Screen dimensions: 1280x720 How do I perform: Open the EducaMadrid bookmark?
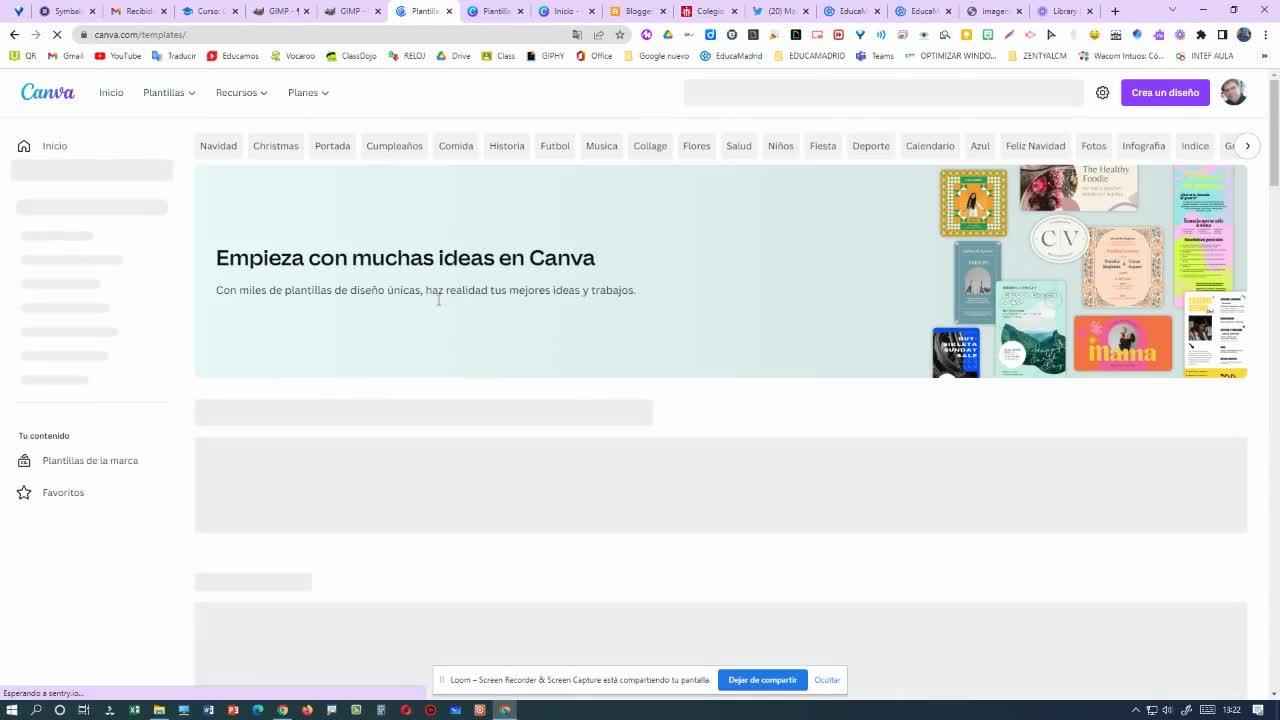pos(731,56)
